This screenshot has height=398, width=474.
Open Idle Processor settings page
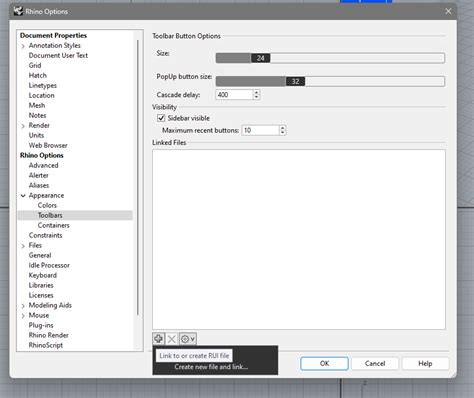pyautogui.click(x=49, y=265)
